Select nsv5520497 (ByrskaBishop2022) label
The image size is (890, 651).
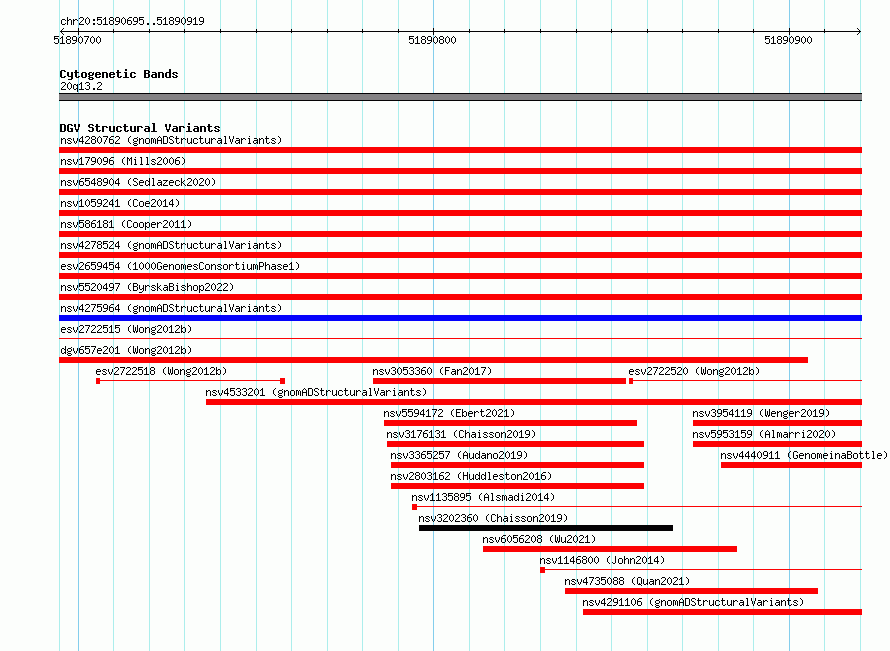(147, 287)
